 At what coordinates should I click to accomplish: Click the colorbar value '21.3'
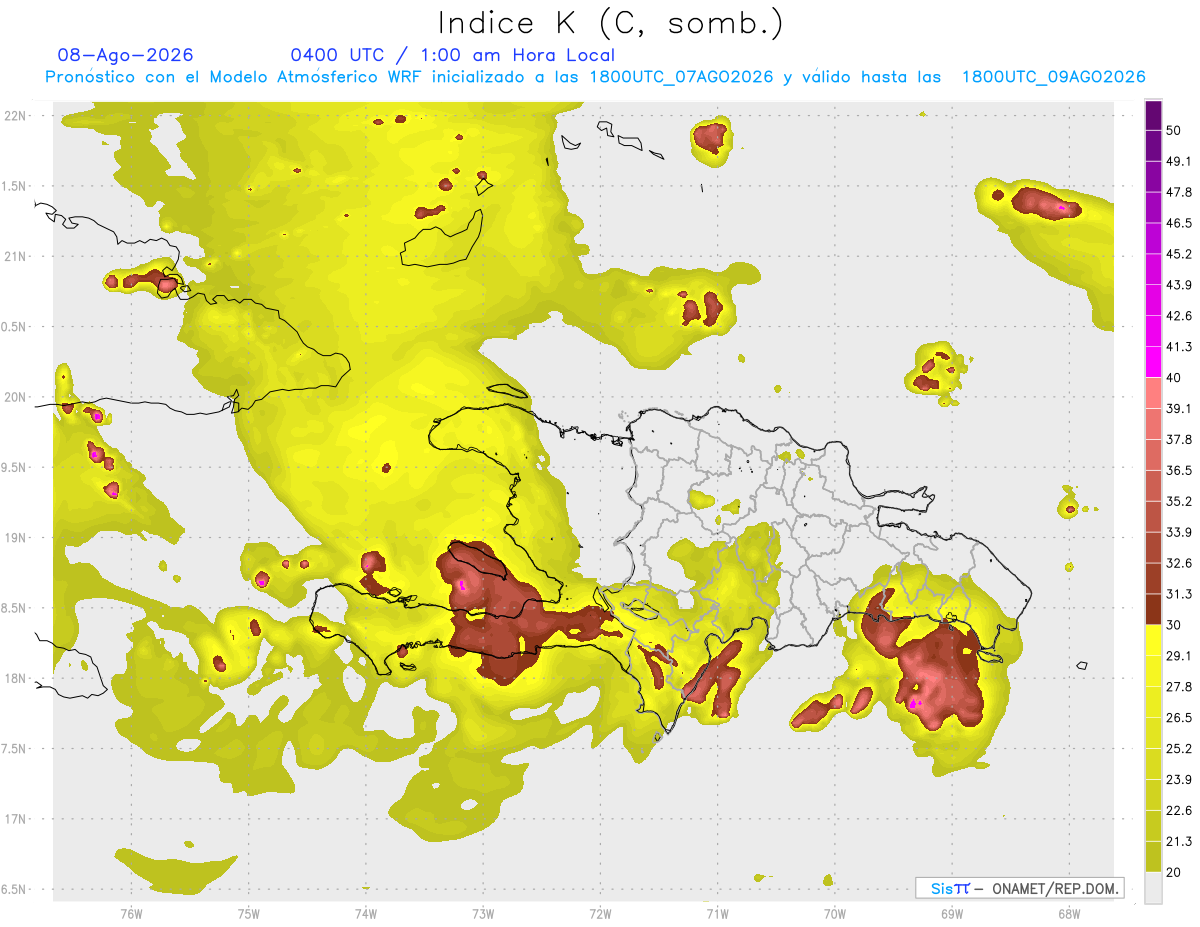point(1179,842)
